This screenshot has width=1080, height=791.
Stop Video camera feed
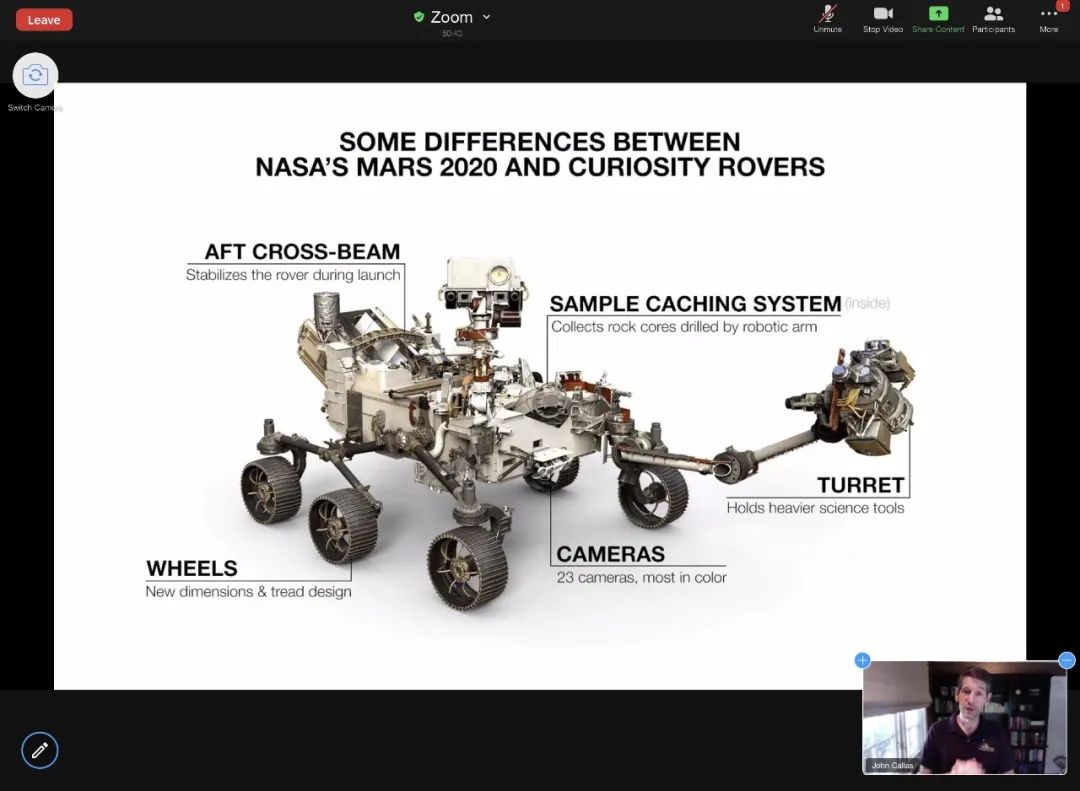(x=882, y=19)
